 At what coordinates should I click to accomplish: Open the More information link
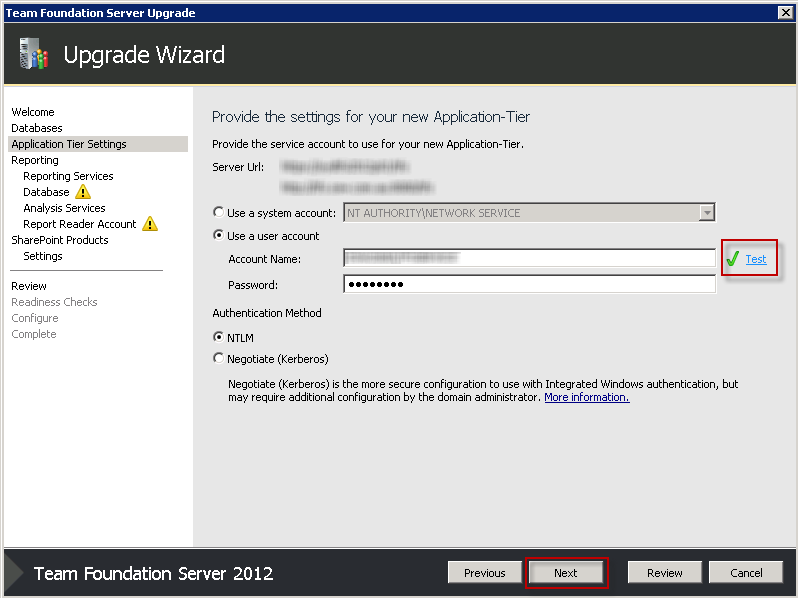(587, 397)
